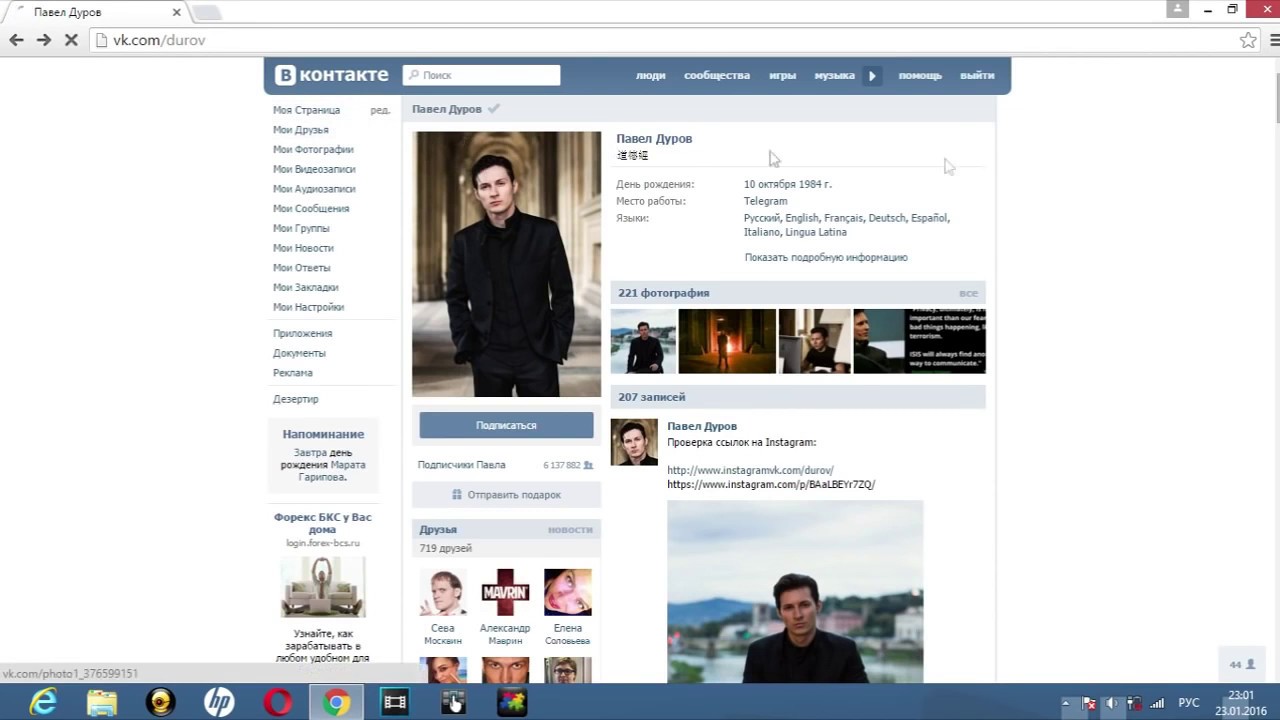Viewport: 1280px width, 720px height.
Task: Open the HP icon in taskbar
Action: [x=219, y=703]
